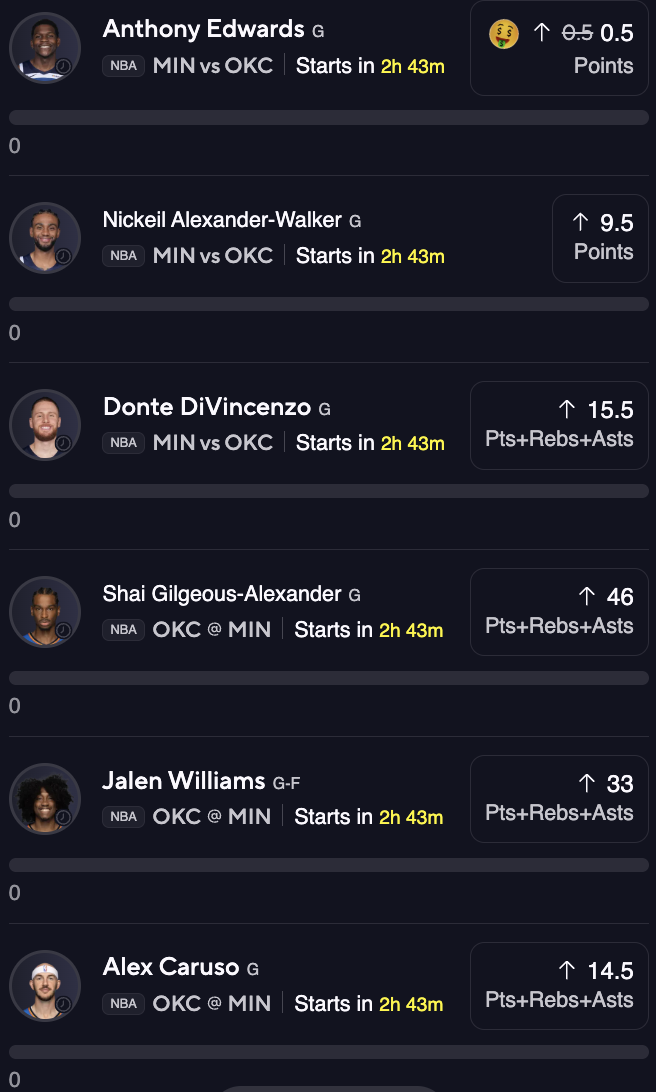Click the NBA badge under Donte DiVincenzo
The width and height of the screenshot is (656, 1092).
coord(123,442)
